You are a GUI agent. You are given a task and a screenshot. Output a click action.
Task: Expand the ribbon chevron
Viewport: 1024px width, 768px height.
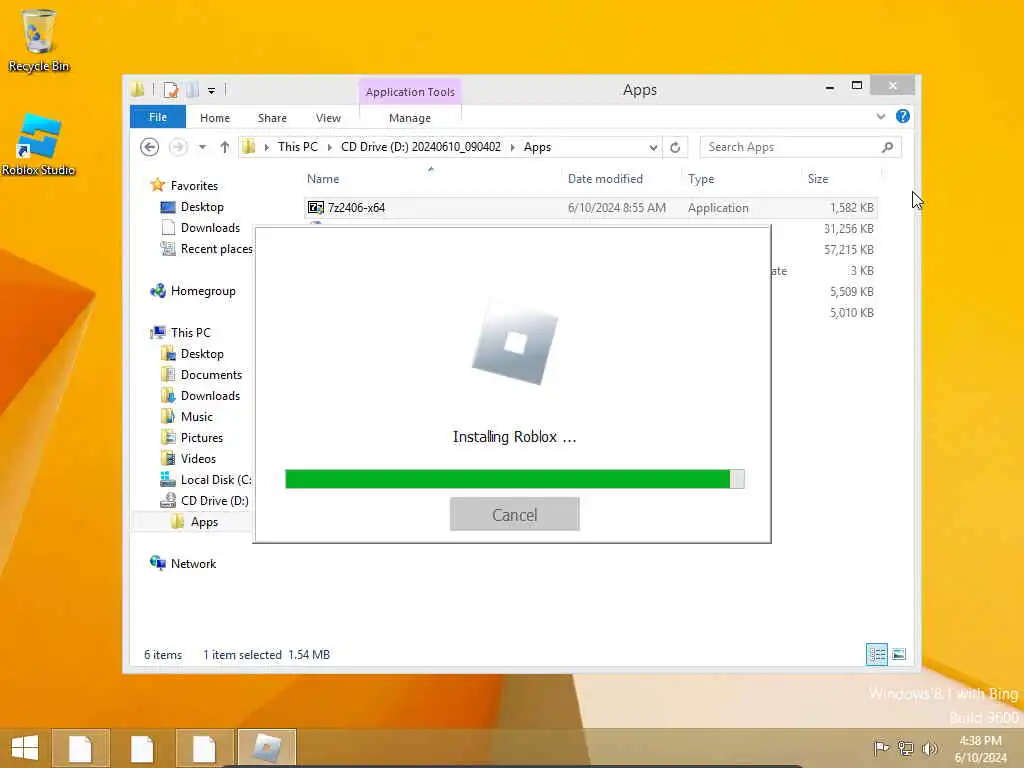coord(880,116)
